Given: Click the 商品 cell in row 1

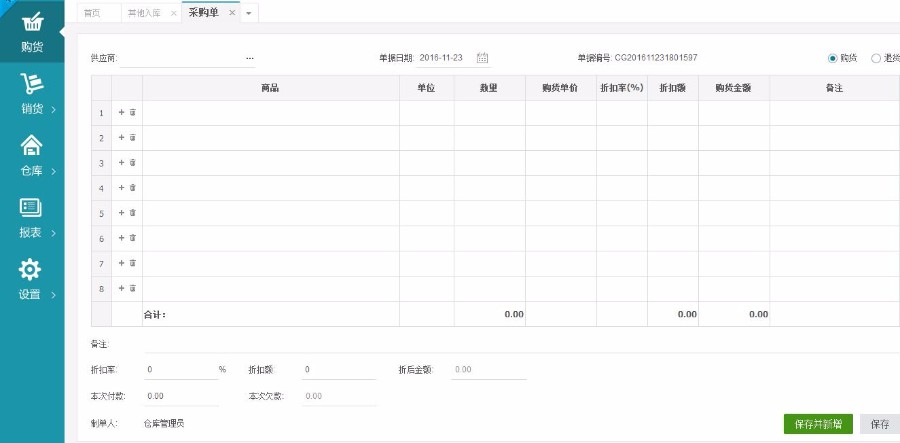Looking at the screenshot, I should (271, 113).
